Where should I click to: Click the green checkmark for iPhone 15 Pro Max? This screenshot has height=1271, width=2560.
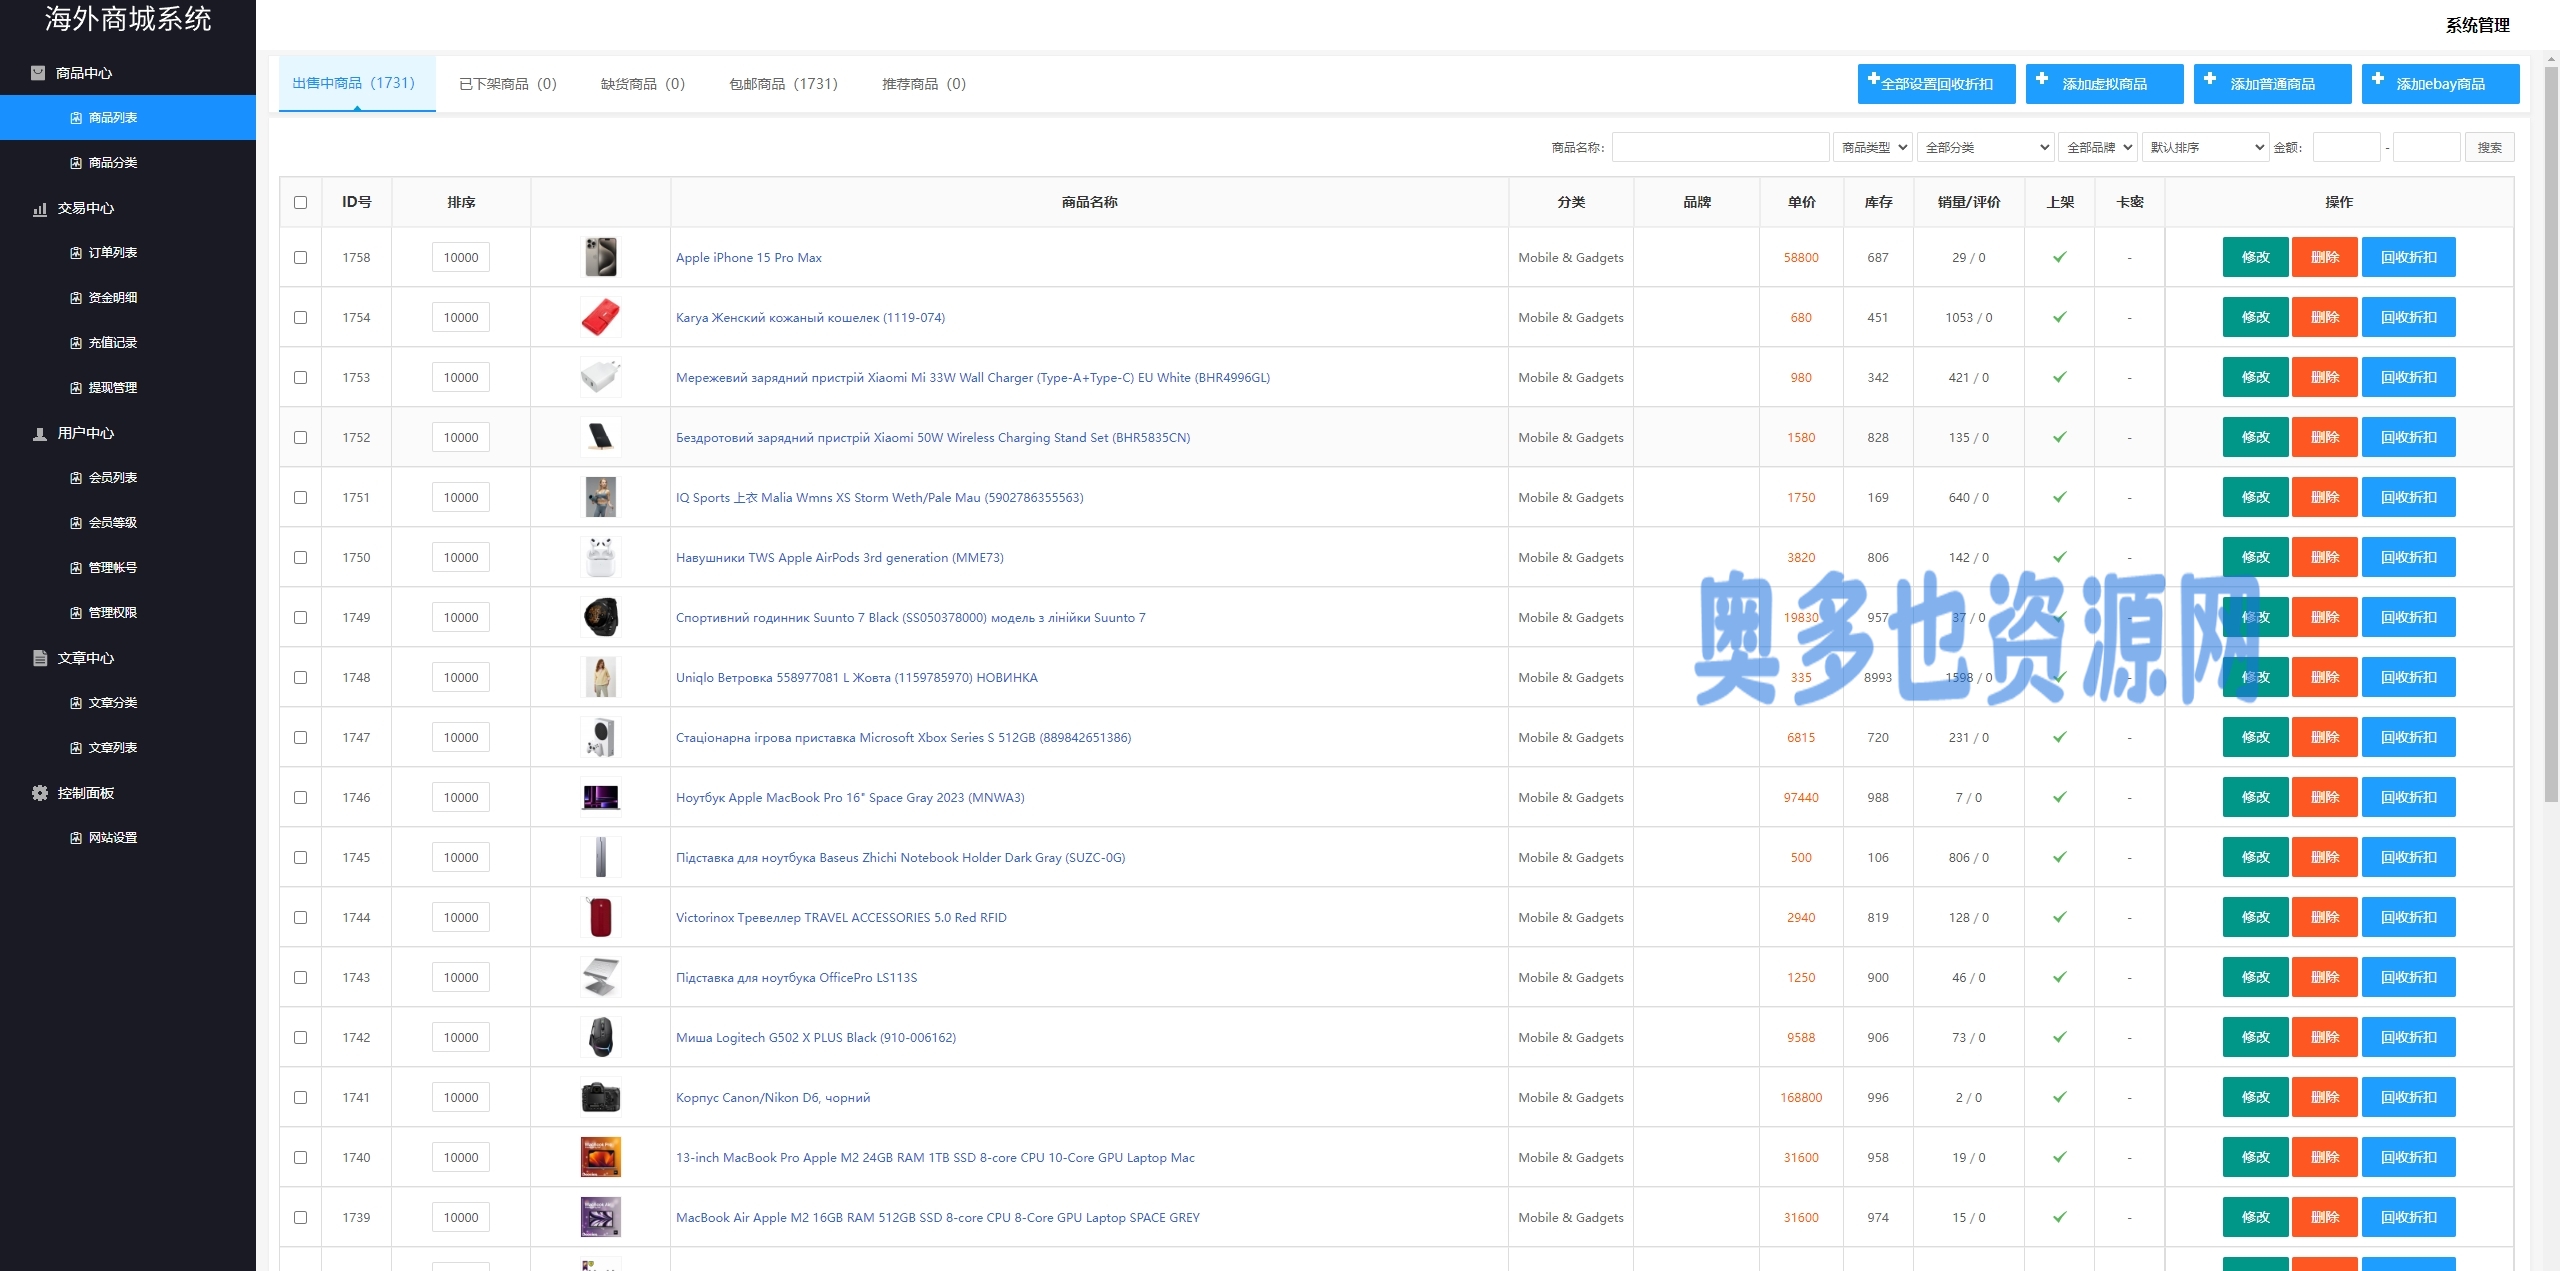2059,257
